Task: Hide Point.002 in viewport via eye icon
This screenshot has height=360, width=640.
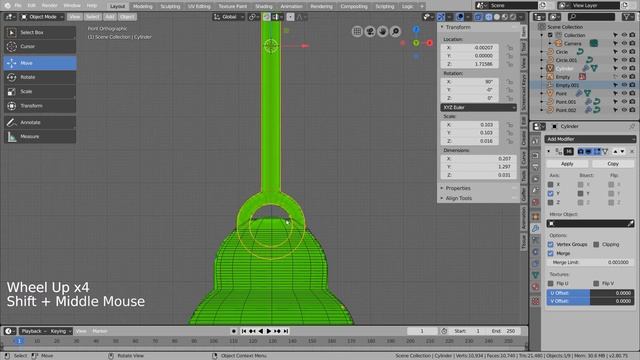Action: (x=624, y=110)
